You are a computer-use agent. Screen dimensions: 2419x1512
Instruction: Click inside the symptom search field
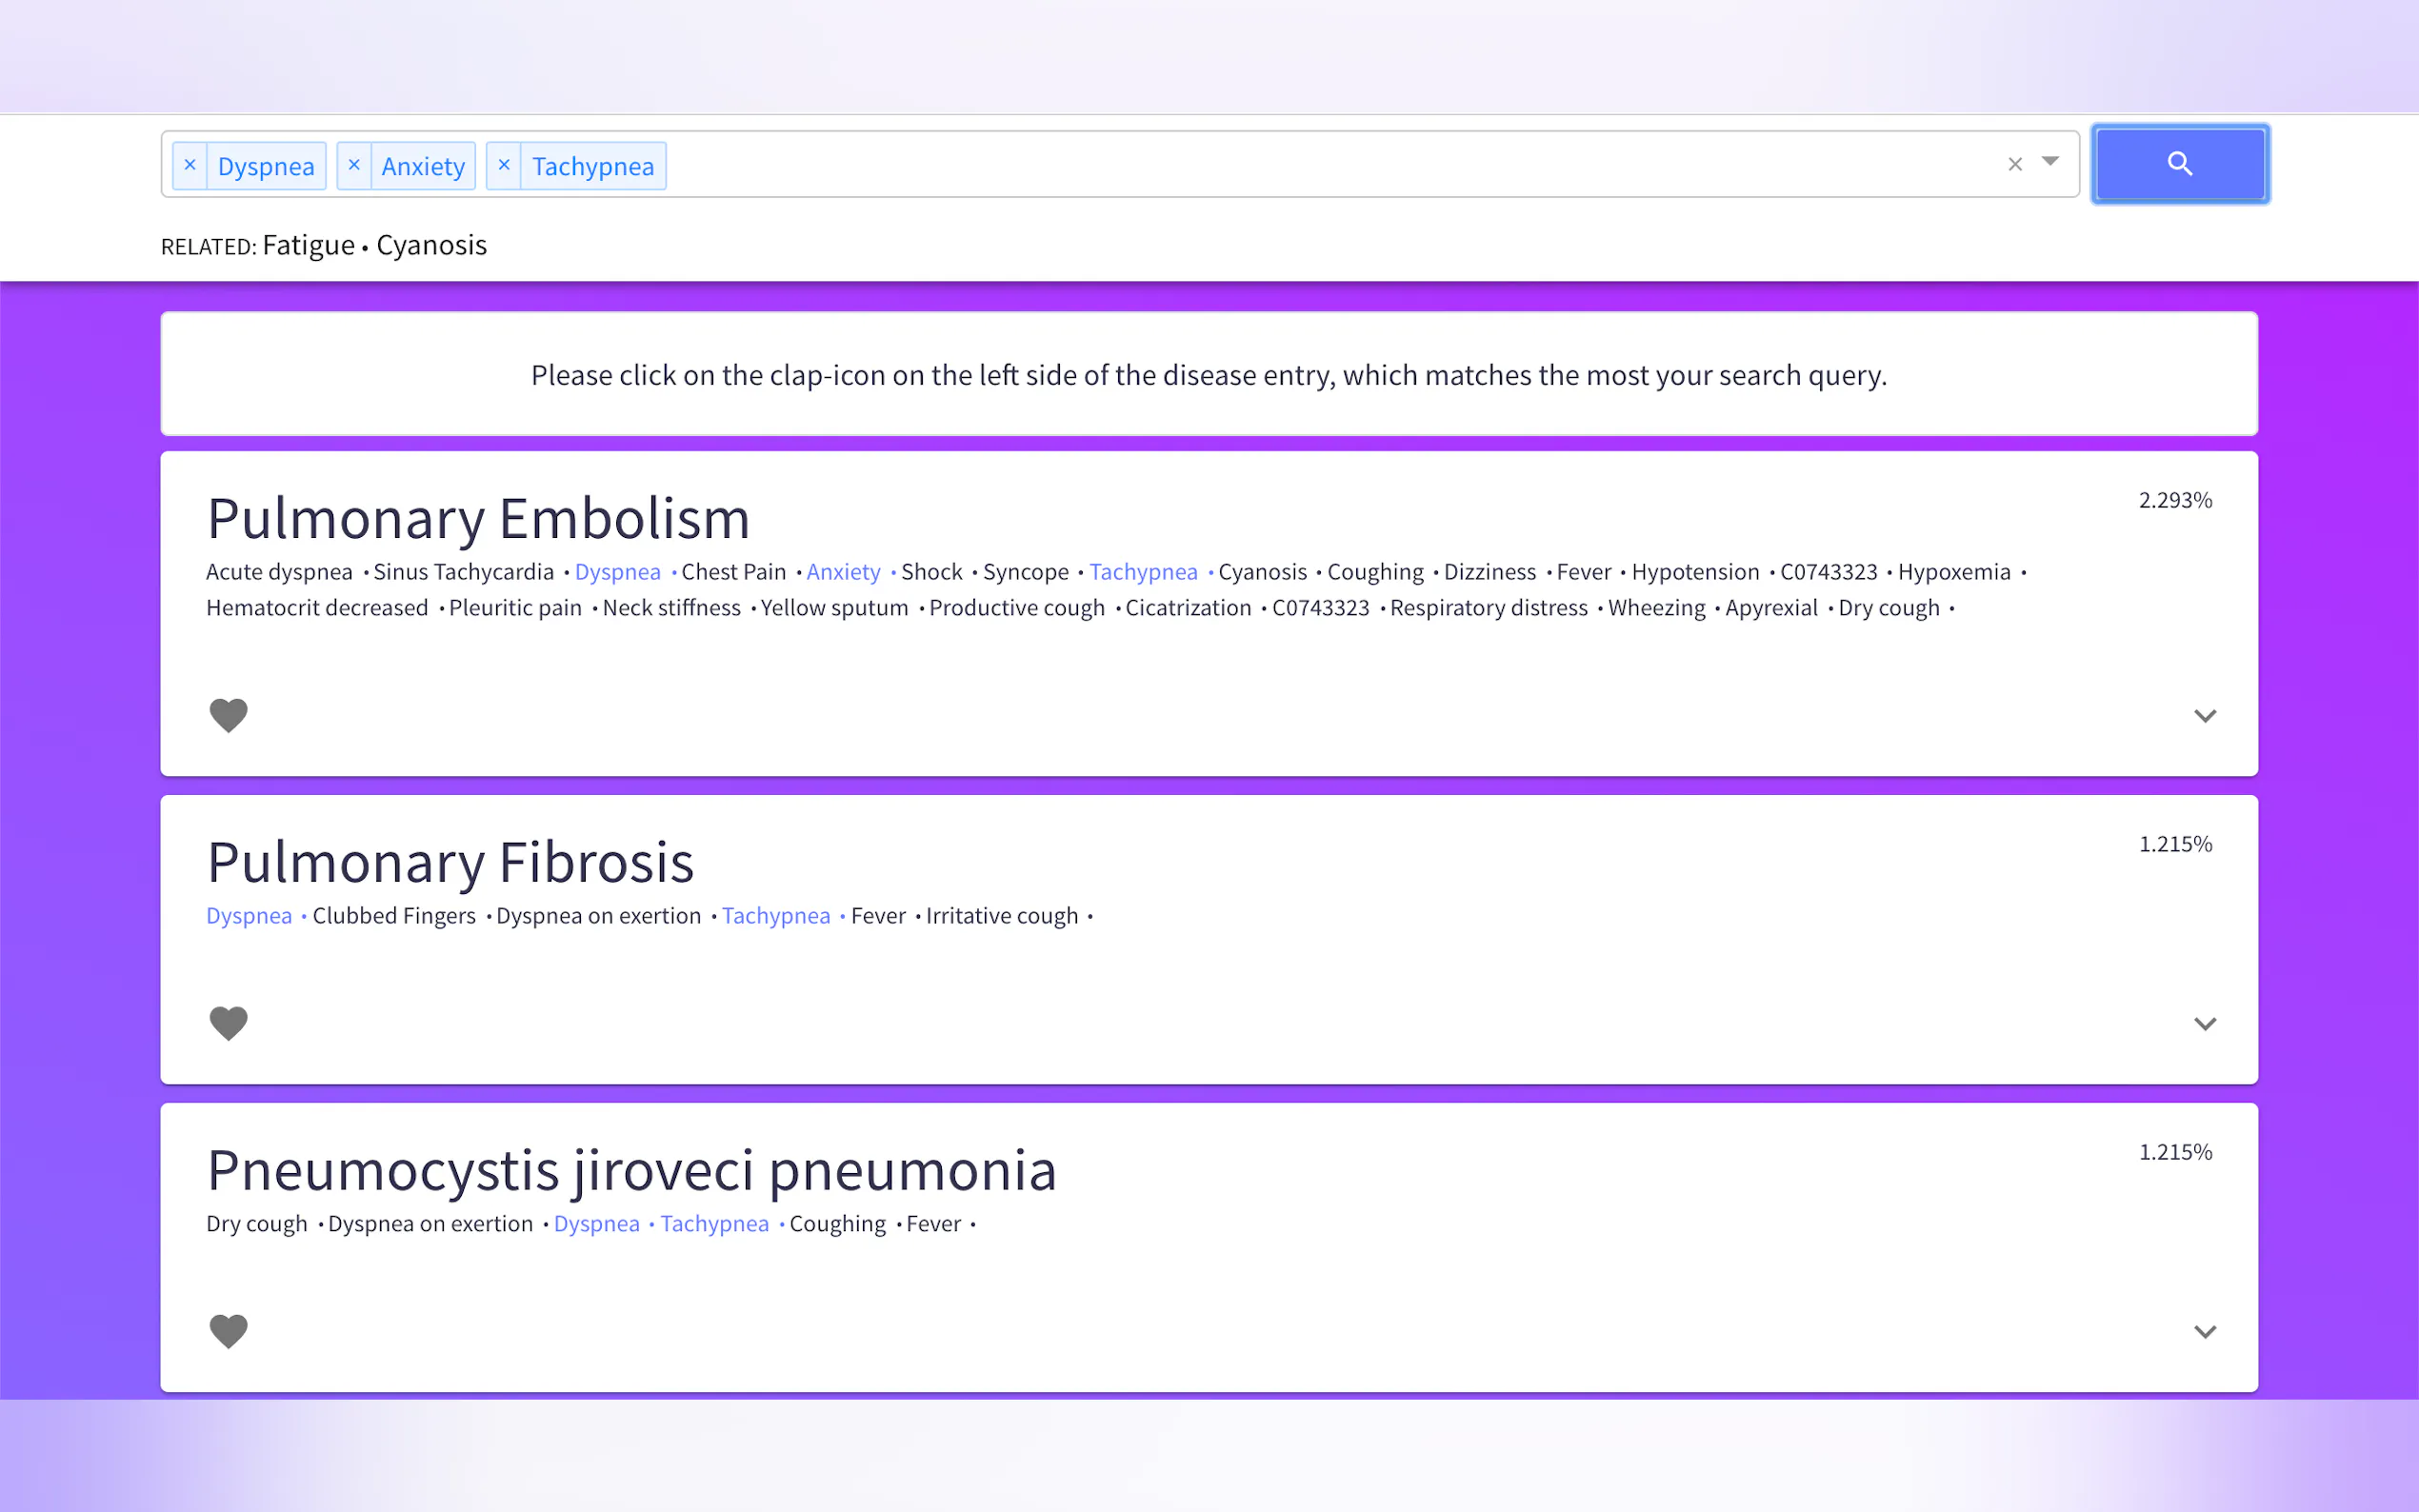pyautogui.click(x=1300, y=165)
